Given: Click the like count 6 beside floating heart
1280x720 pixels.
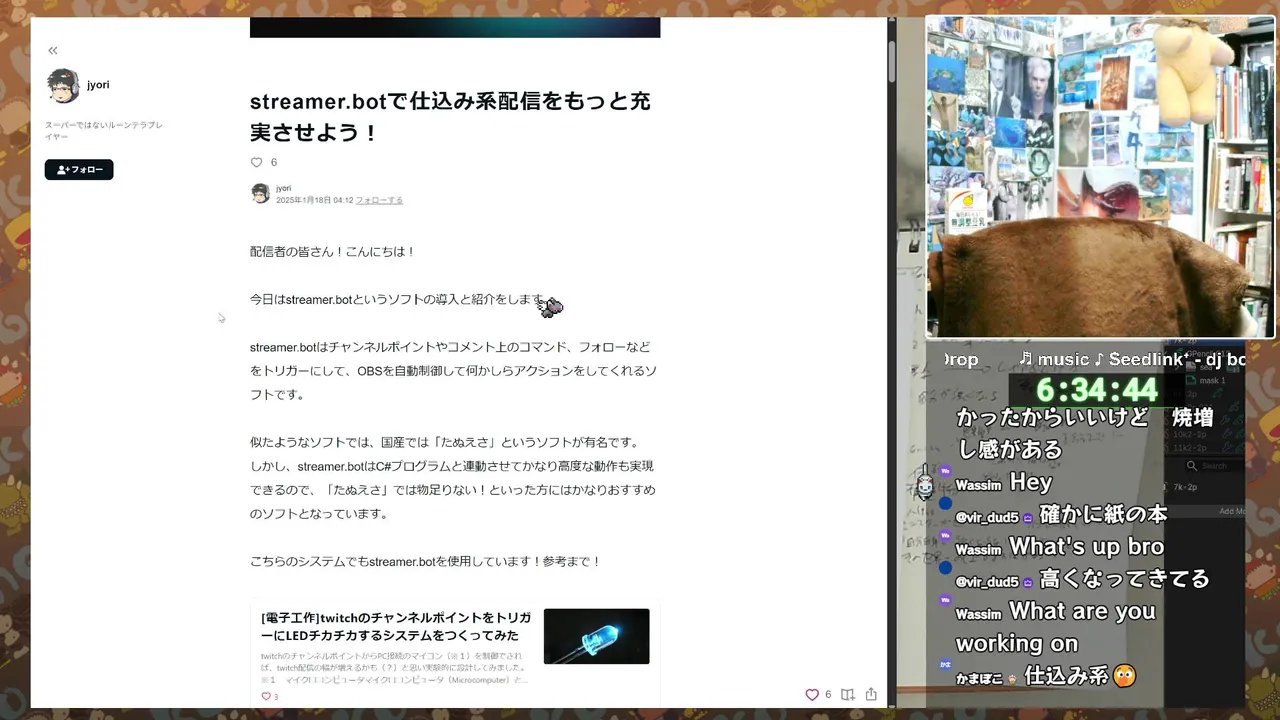Looking at the screenshot, I should [x=828, y=694].
